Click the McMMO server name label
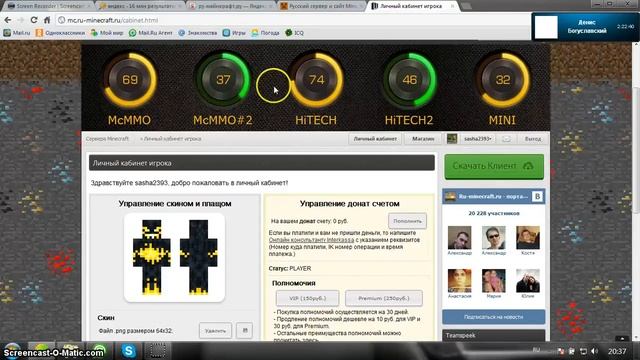 click(129, 120)
